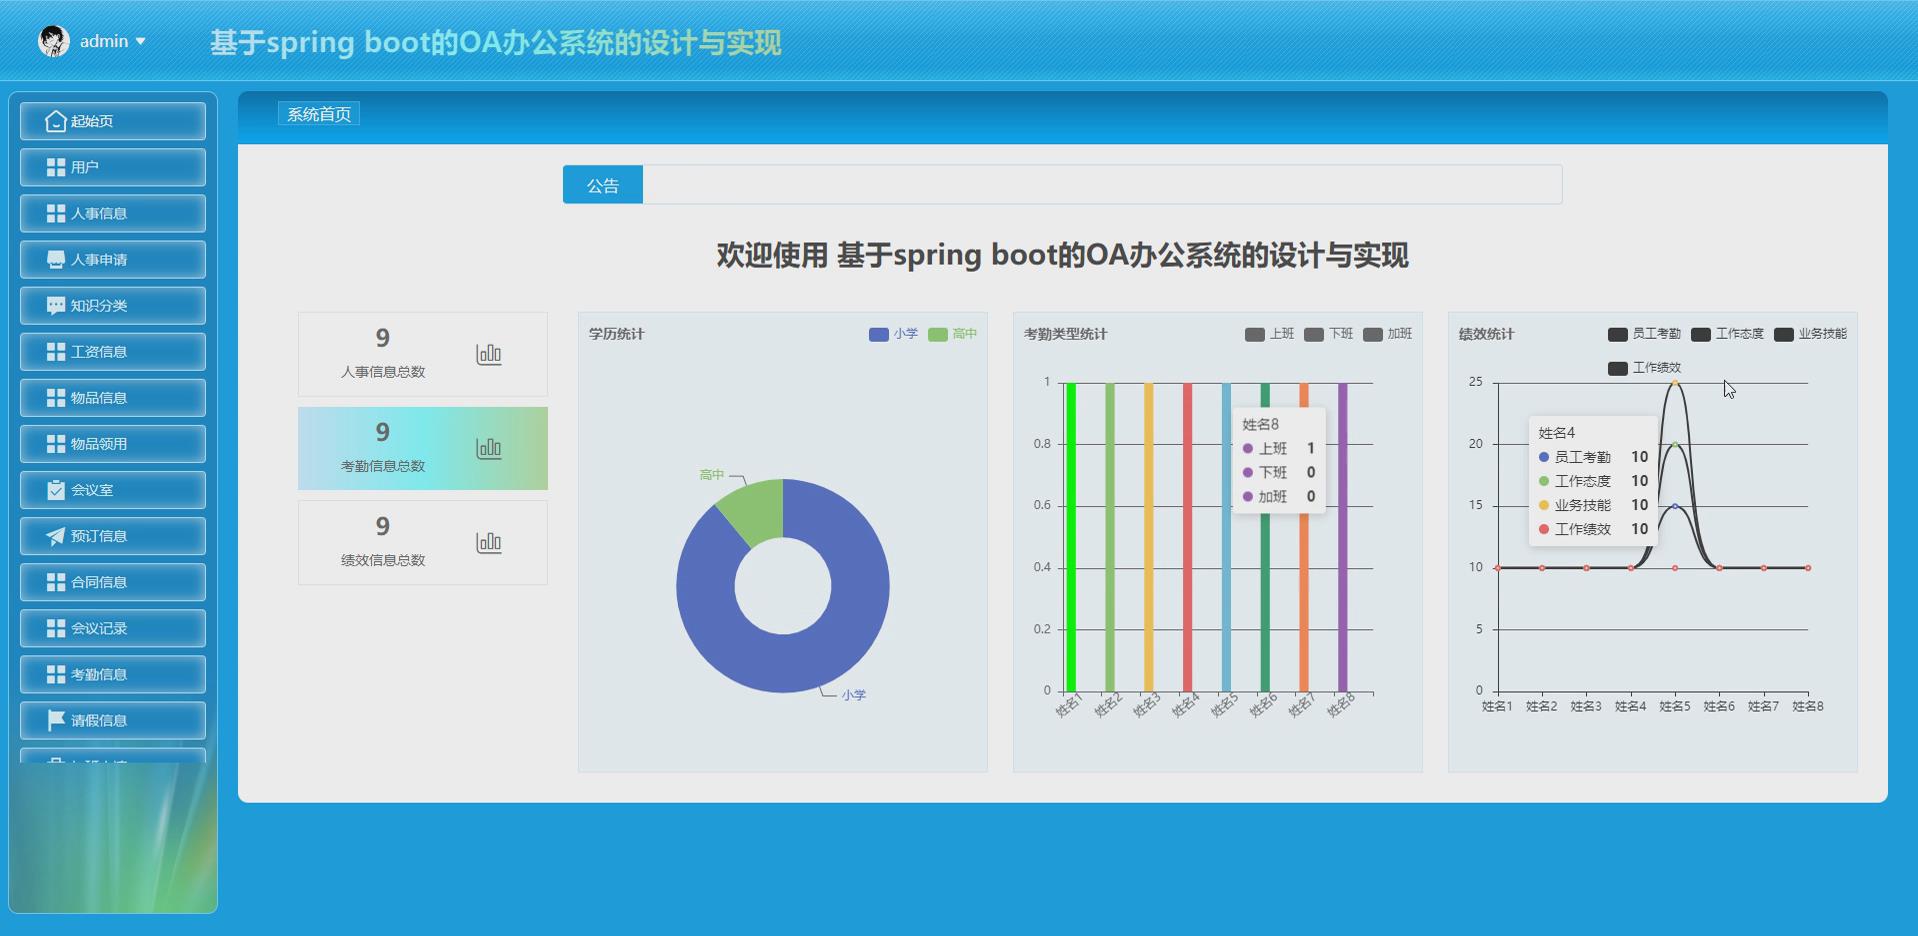Go to 物品信息 in the sidebar

[x=113, y=397]
